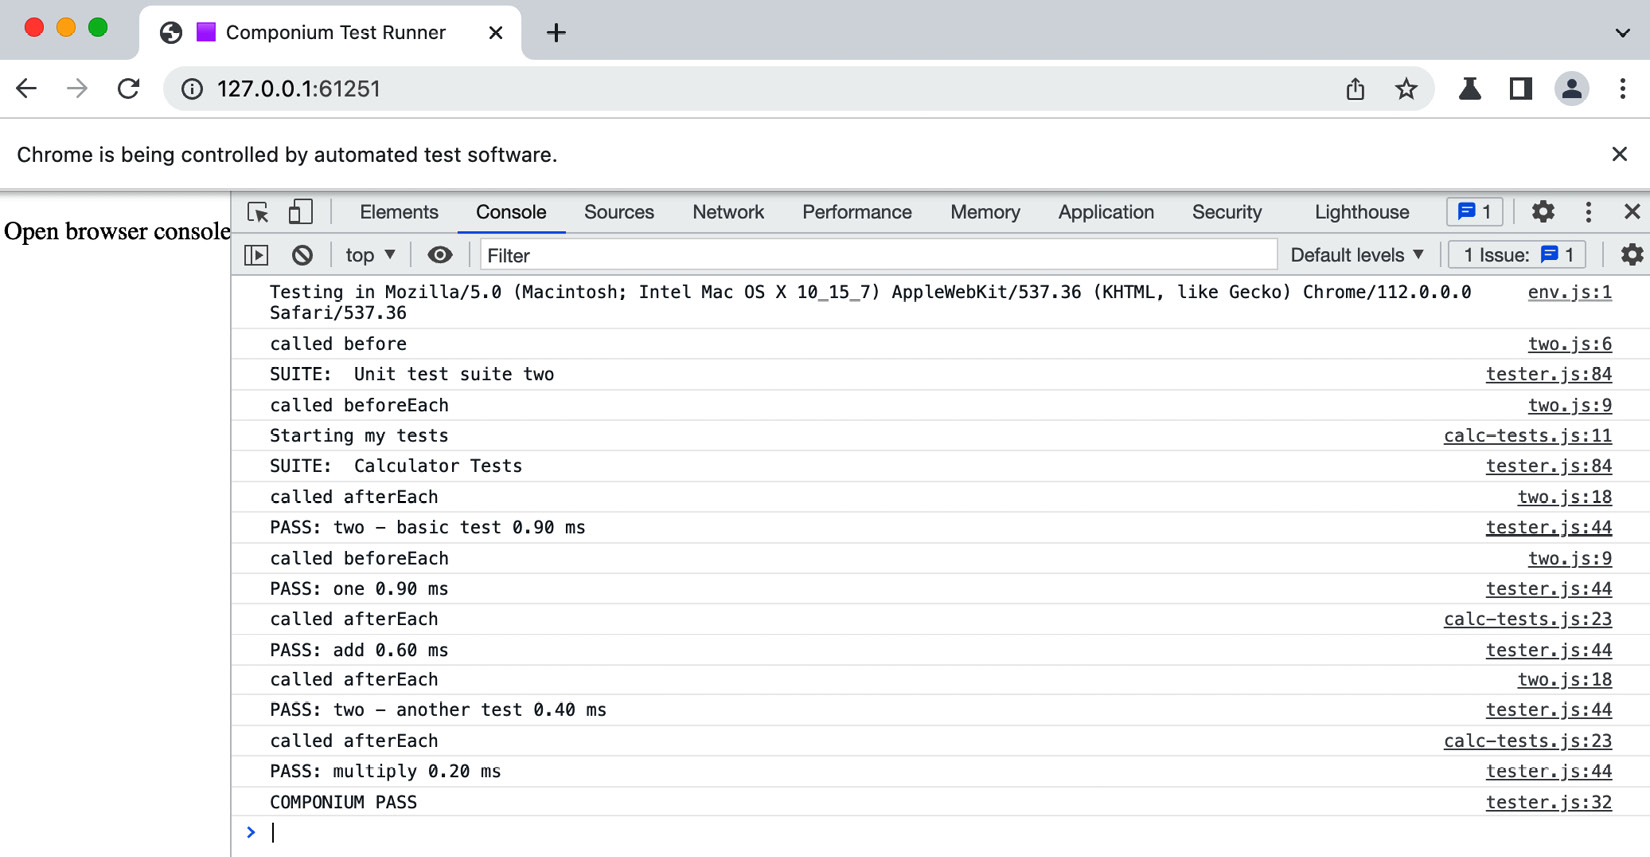
Task: Open tester.js:84 link for Calculator Tests
Action: 1548,466
